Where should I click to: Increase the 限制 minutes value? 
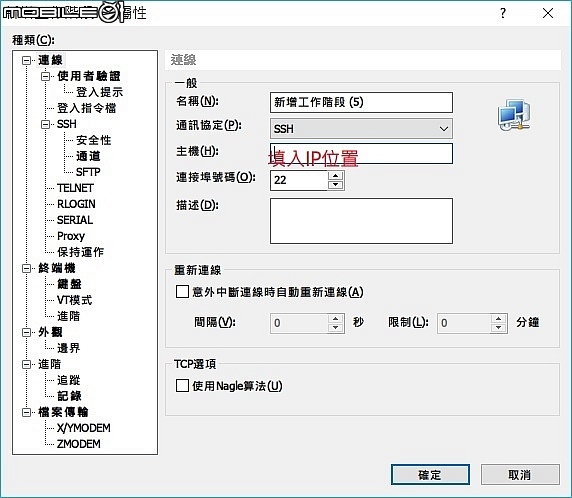point(498,319)
